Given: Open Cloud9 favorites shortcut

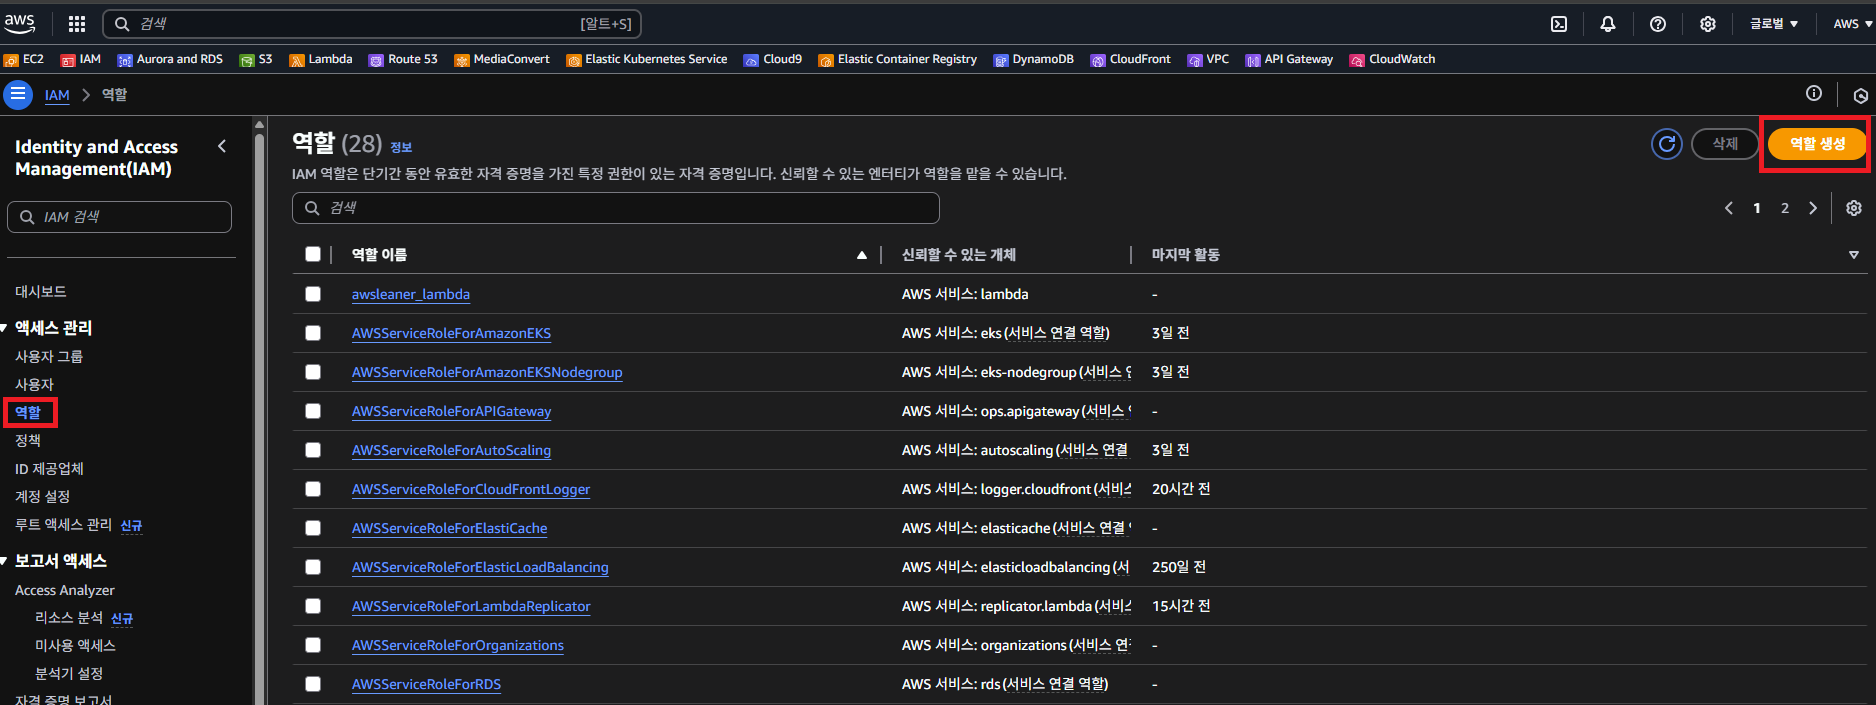Looking at the screenshot, I should (x=773, y=60).
